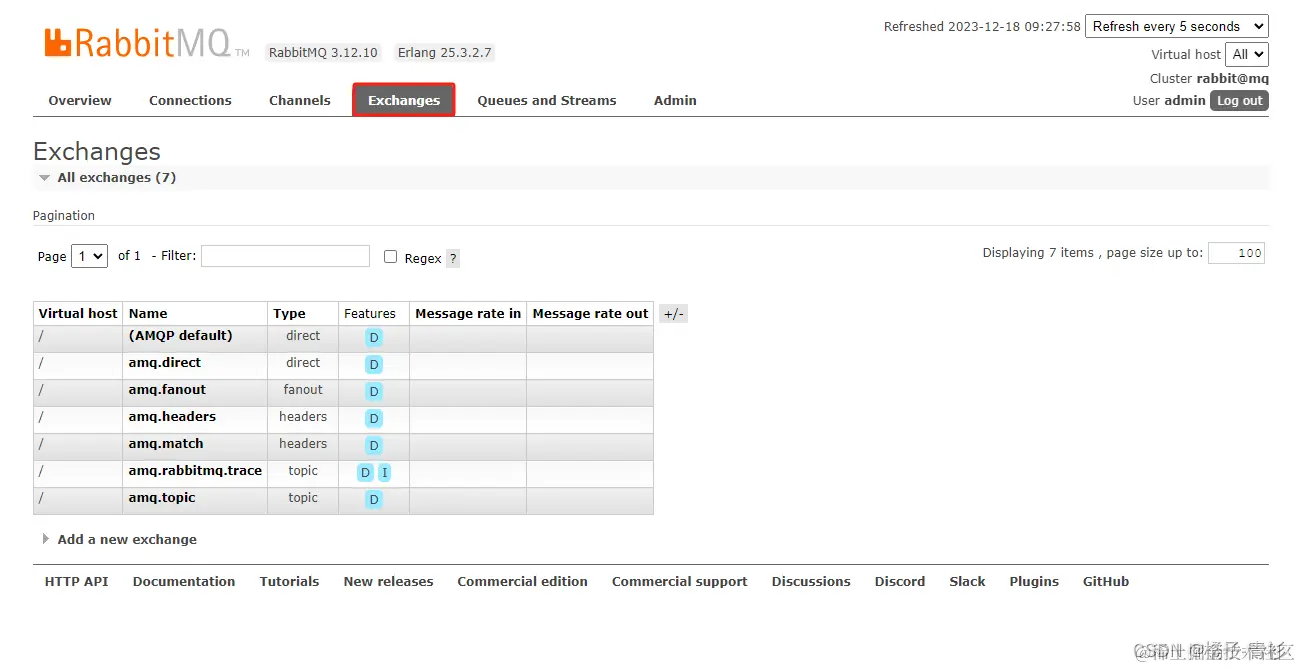This screenshot has height=669, width=1301.
Task: Switch to the Overview tab
Action: [80, 100]
